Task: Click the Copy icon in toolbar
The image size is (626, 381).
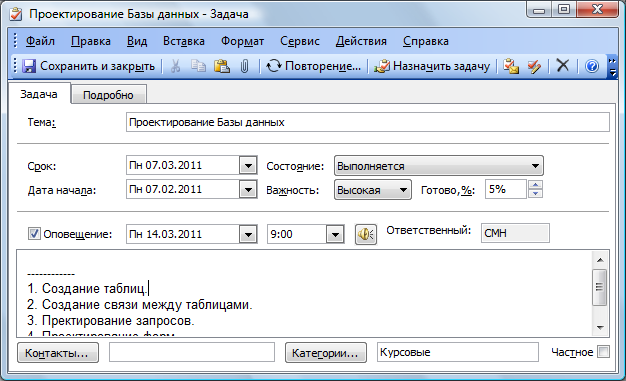Action: [198, 66]
